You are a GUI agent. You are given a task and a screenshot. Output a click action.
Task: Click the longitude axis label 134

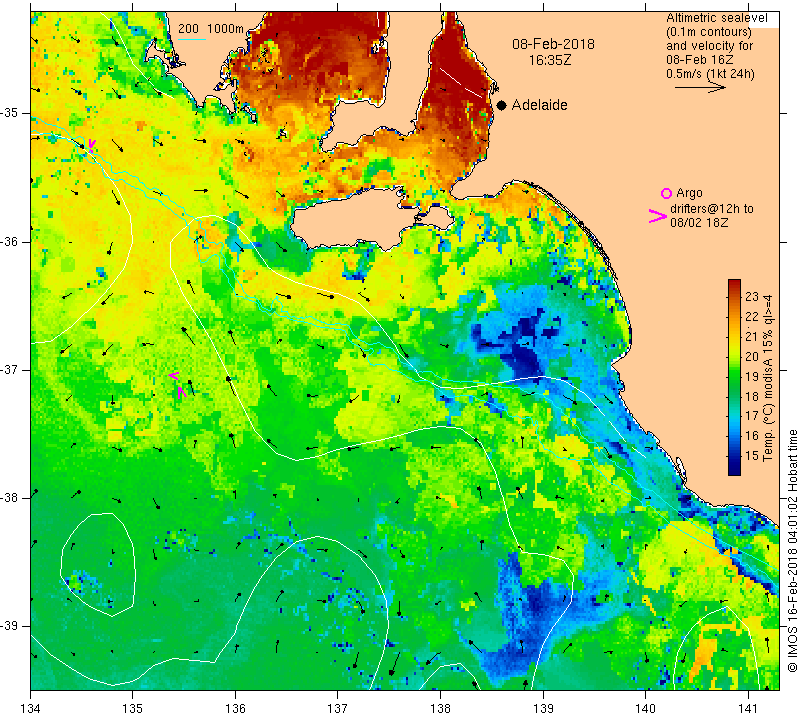[x=31, y=709]
